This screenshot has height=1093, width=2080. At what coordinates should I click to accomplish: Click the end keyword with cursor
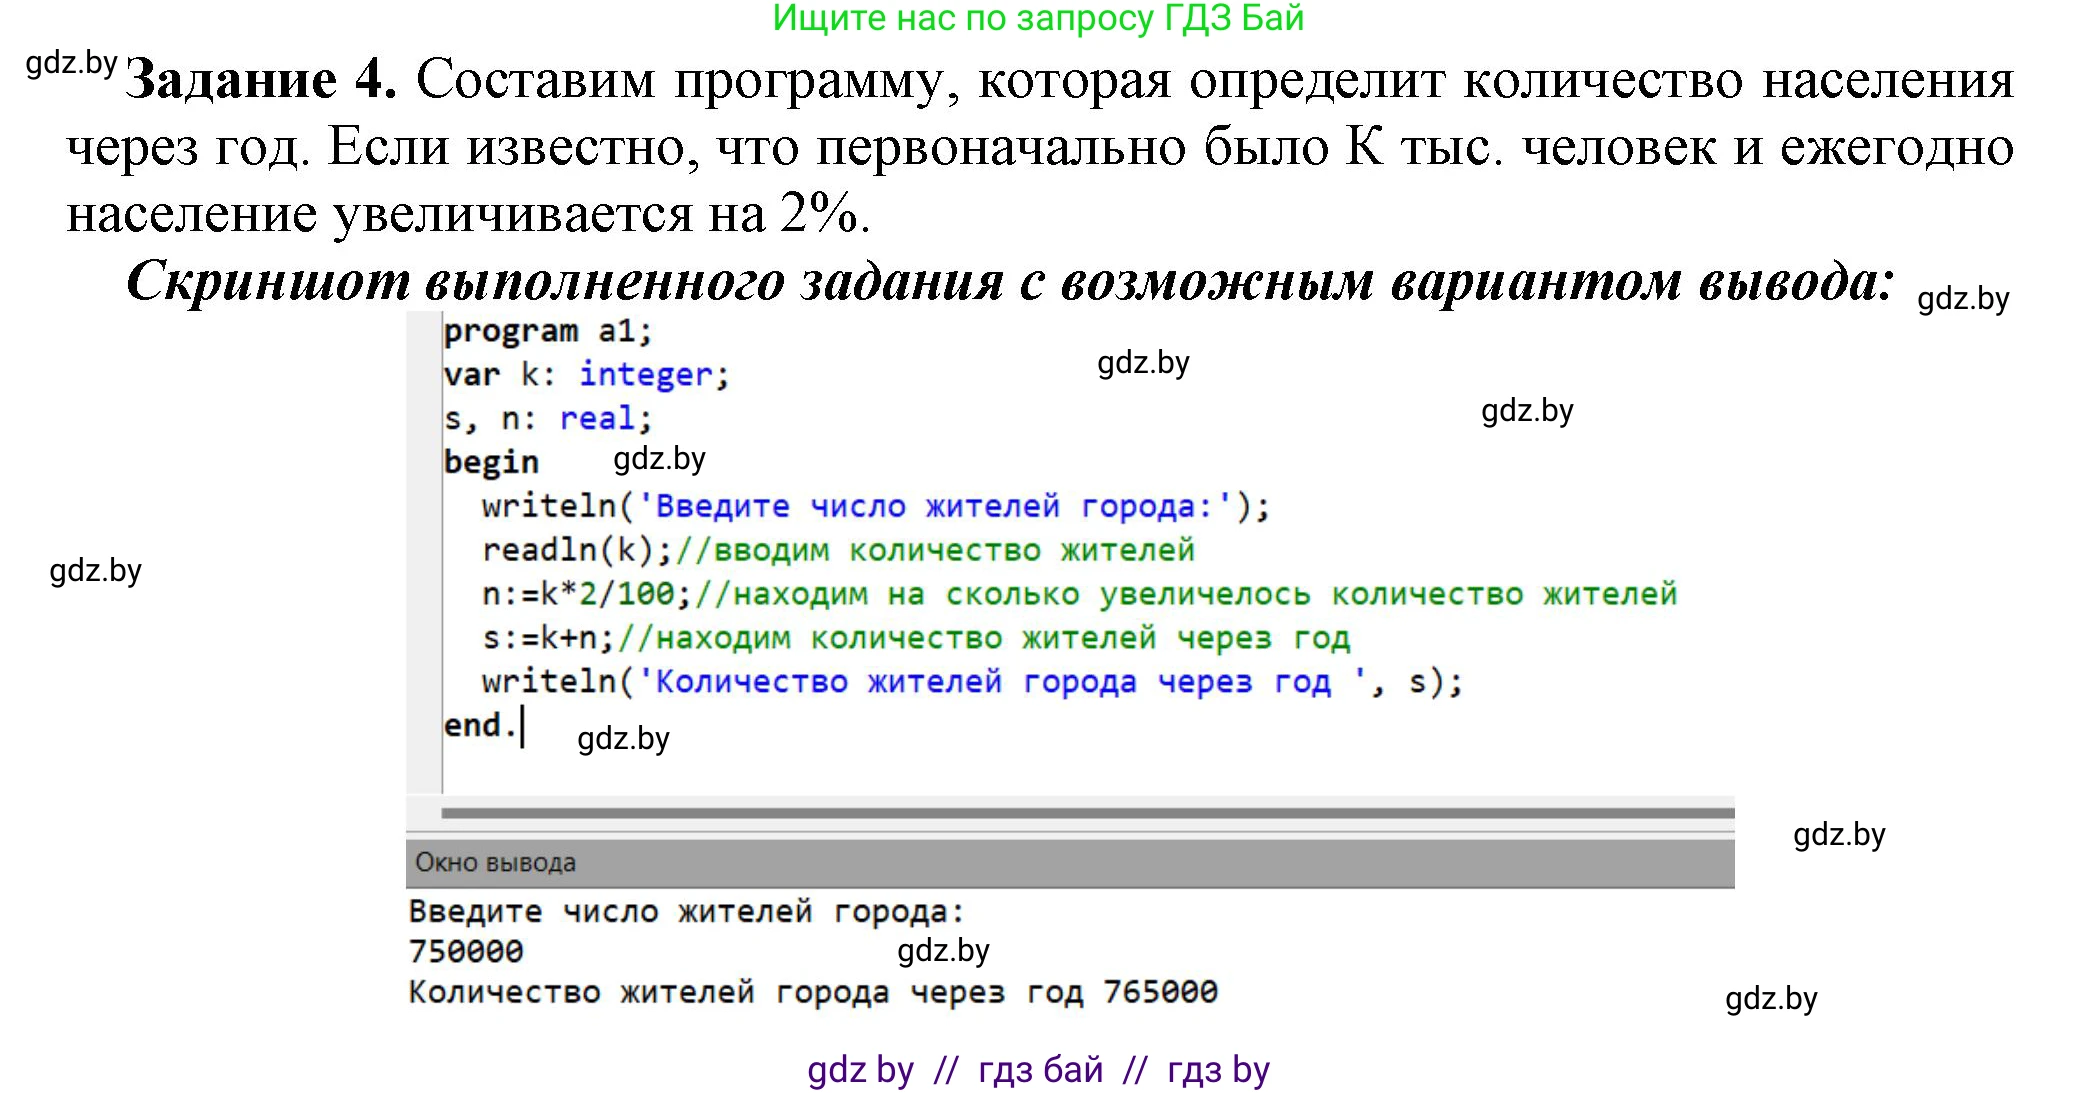click(478, 724)
